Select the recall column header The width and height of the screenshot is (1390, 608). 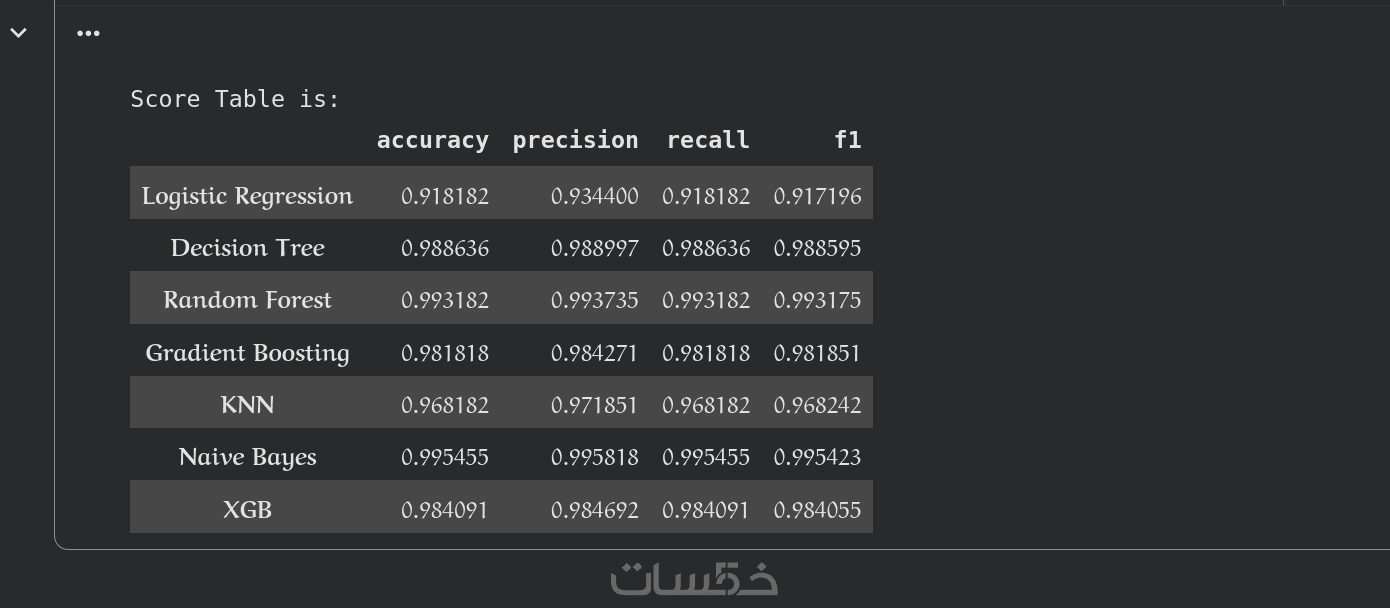pos(708,140)
